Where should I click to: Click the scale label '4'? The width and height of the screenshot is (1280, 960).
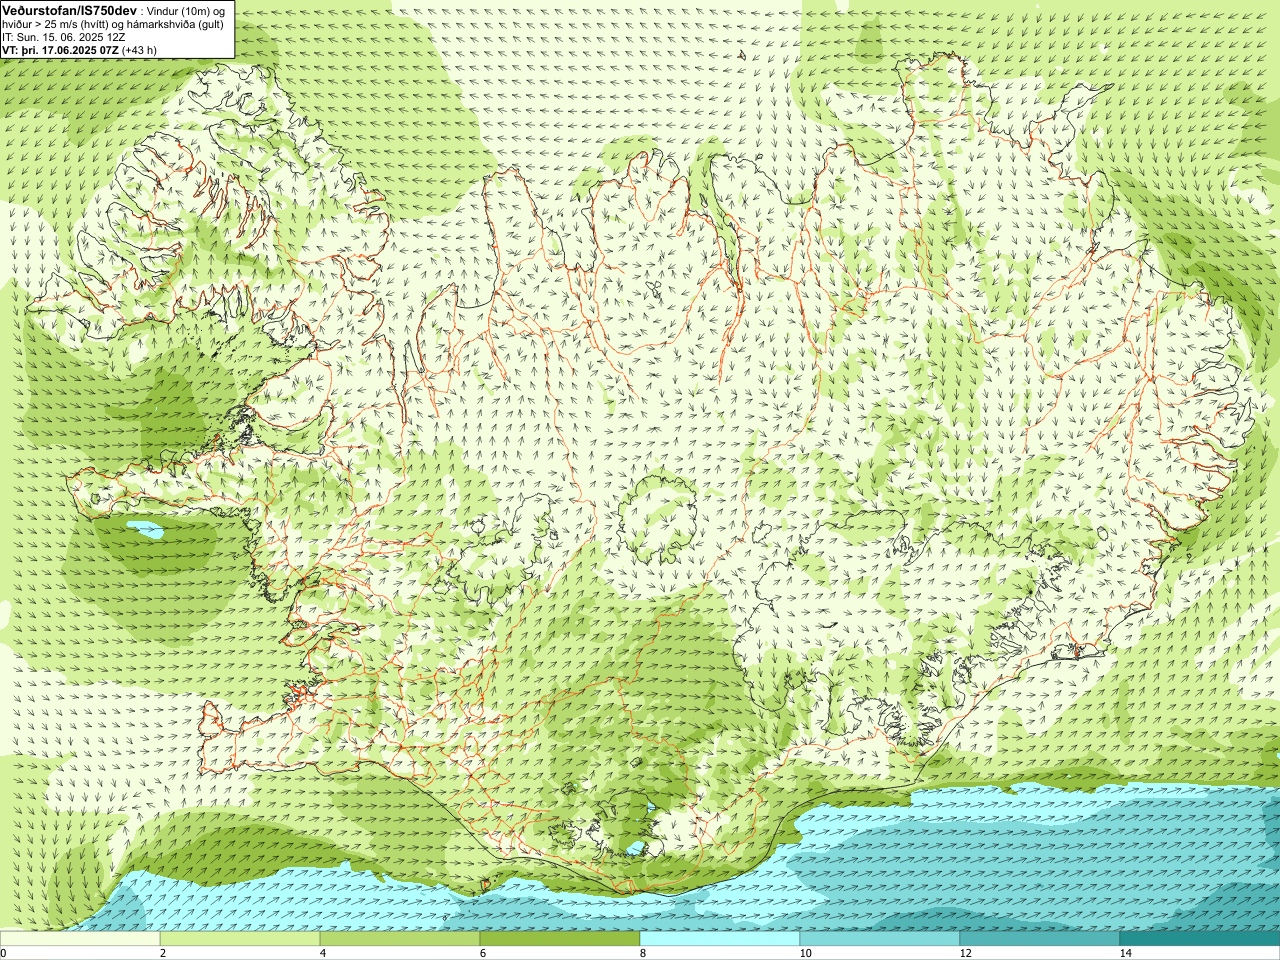point(323,953)
